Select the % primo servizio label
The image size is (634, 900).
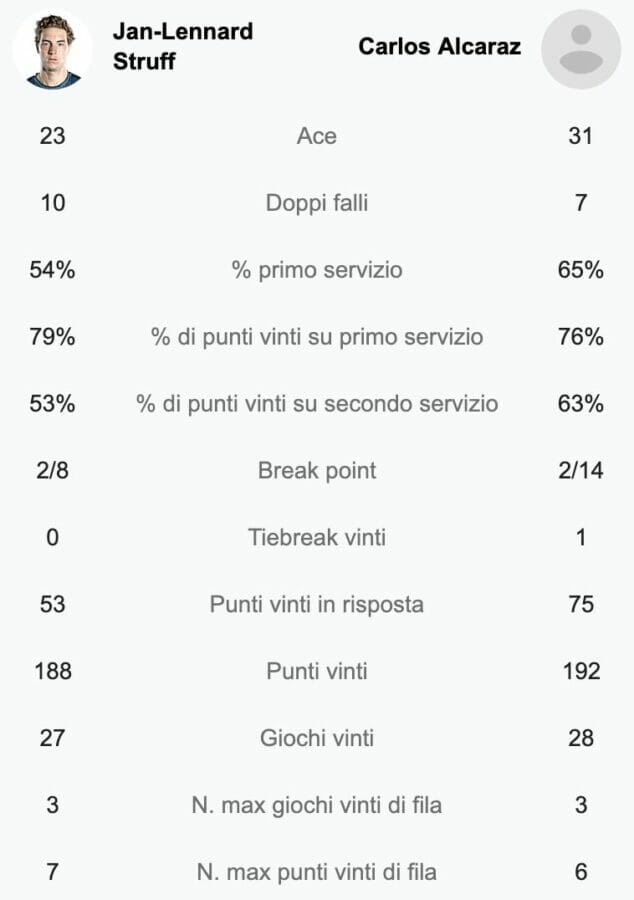[x=317, y=270]
